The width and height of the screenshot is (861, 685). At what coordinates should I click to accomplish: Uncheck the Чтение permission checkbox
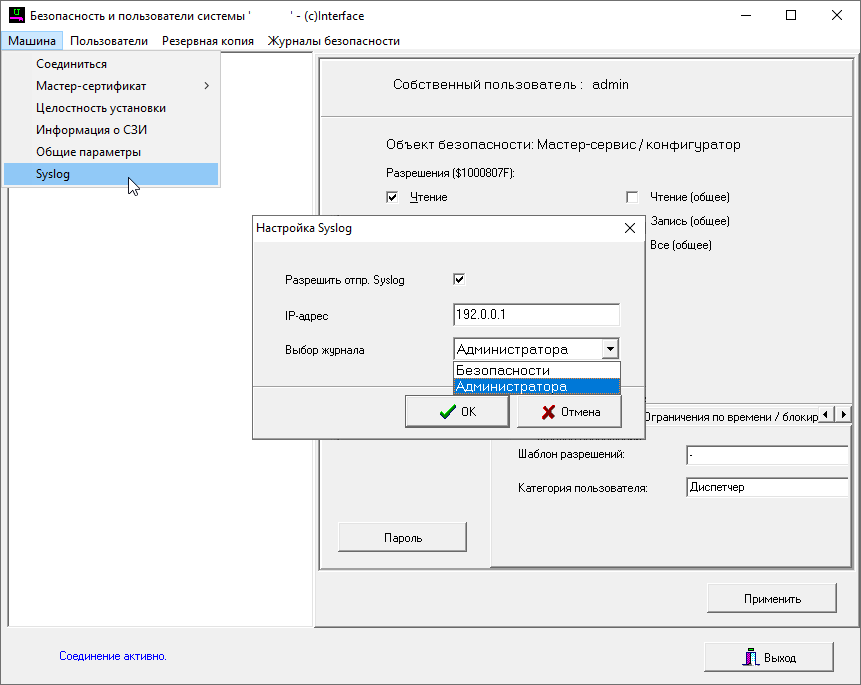click(x=392, y=197)
